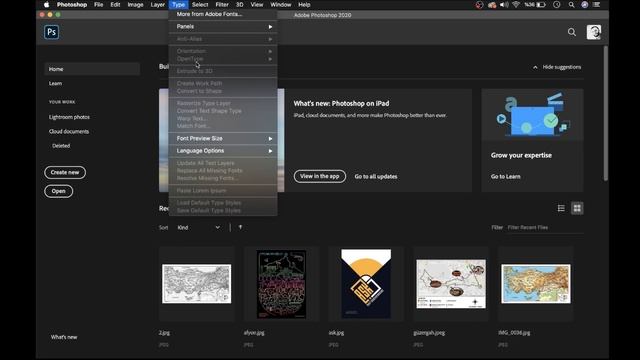Click the clock icon in the menu bar

pos(557,5)
